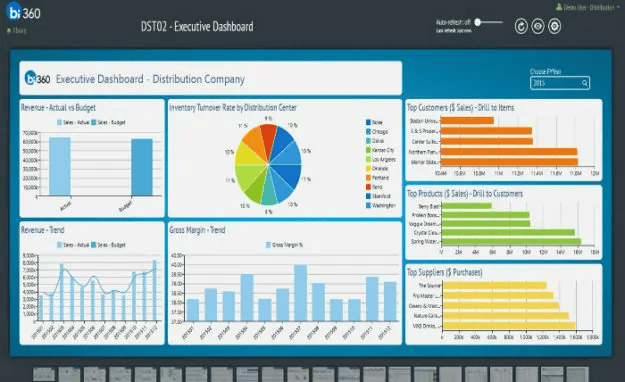Screen dimensions: 625x382
Task: Toggle Sales - Budget legend in Revenue Actual vs Budget
Action: tap(108, 122)
